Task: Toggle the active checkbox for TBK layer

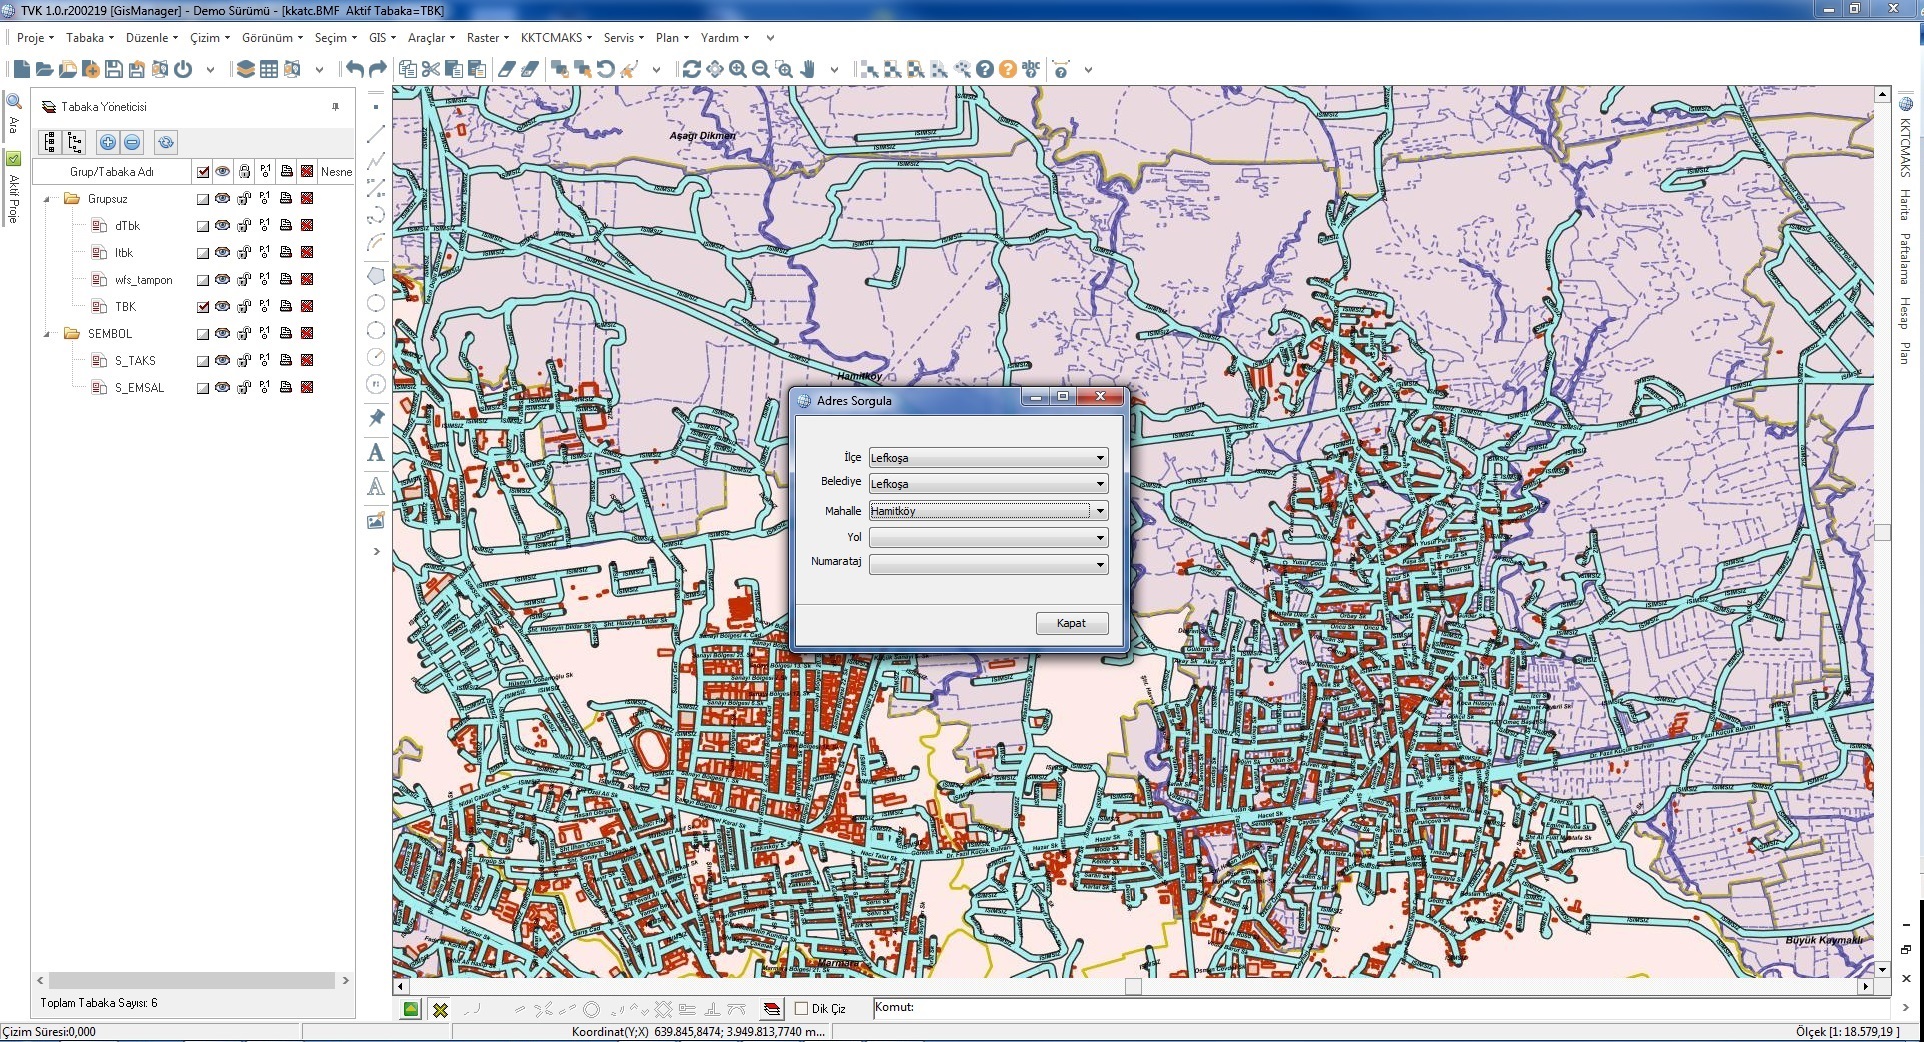Action: pyautogui.click(x=203, y=307)
